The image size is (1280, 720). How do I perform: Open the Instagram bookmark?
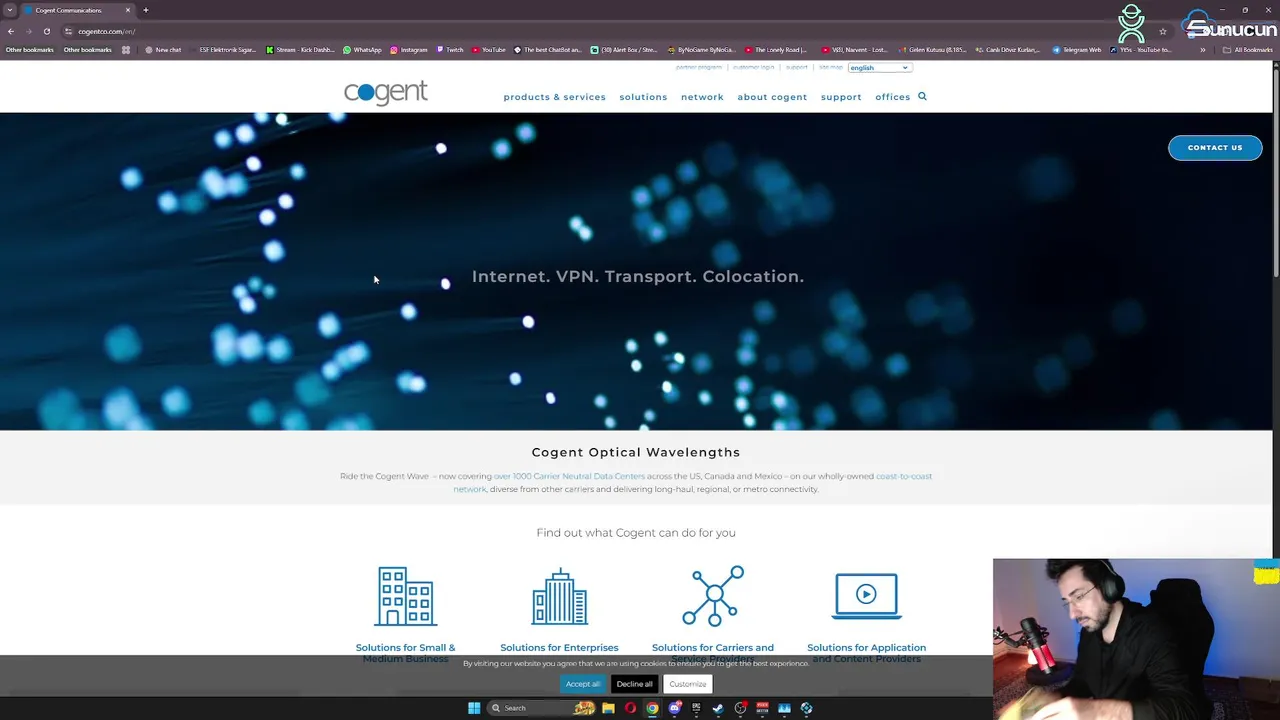point(409,50)
